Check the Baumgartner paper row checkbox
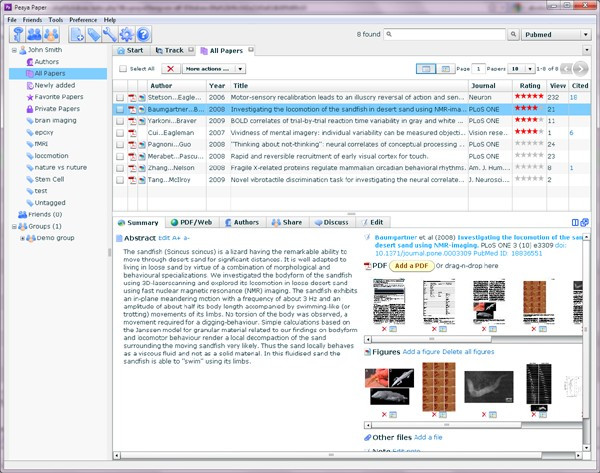This screenshot has width=600, height=473. pyautogui.click(x=120, y=109)
